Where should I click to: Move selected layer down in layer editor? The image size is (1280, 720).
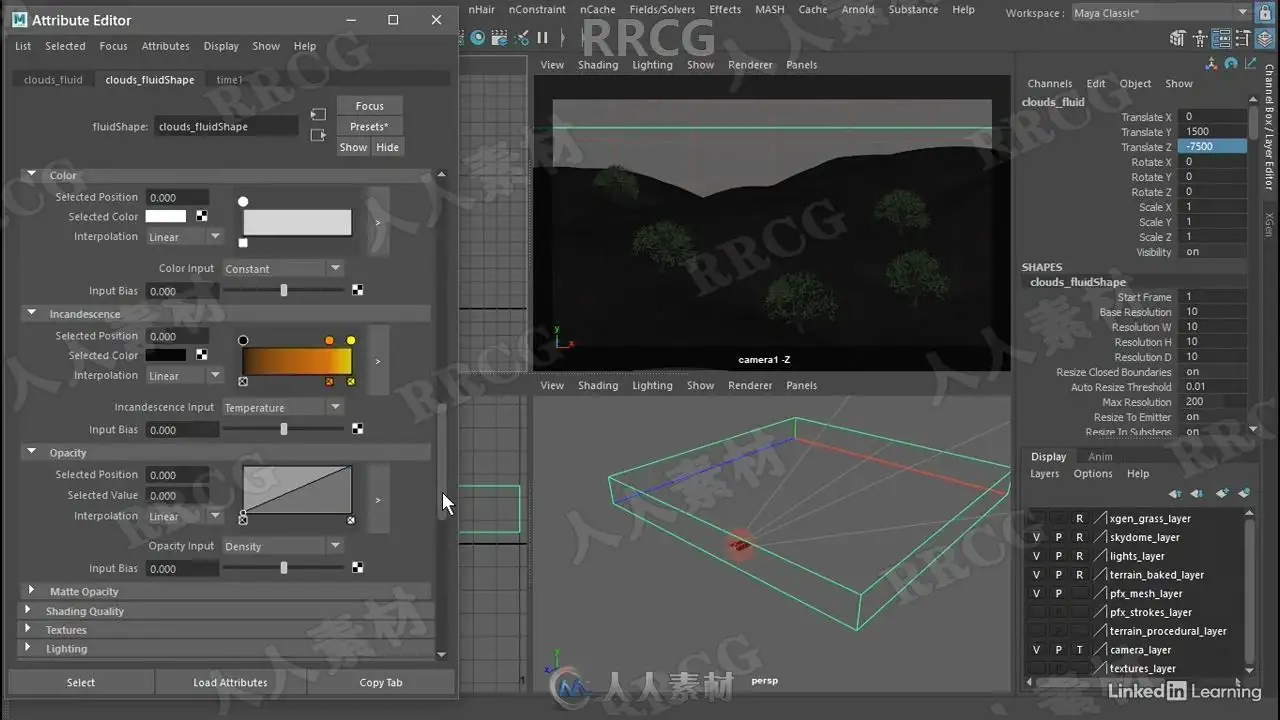pos(1197,493)
